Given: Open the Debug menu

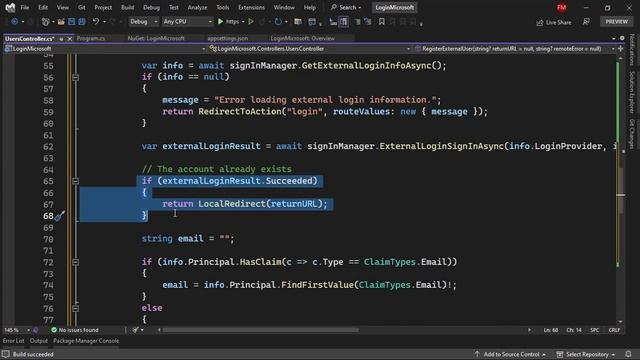Looking at the screenshot, I should tap(151, 7).
